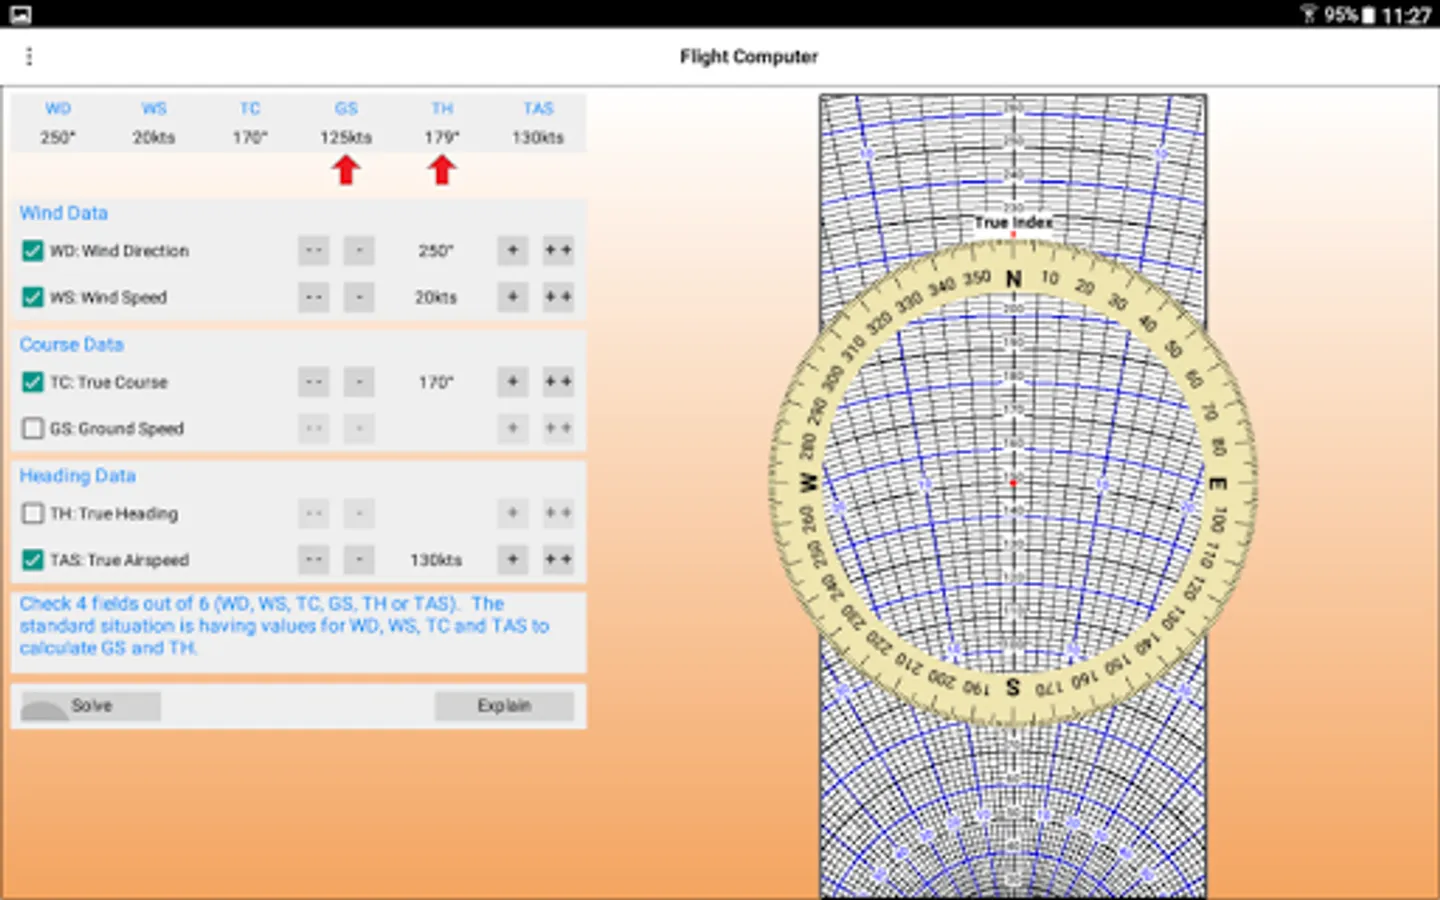Click the red center dot of compass
The width and height of the screenshot is (1440, 900).
(1013, 483)
